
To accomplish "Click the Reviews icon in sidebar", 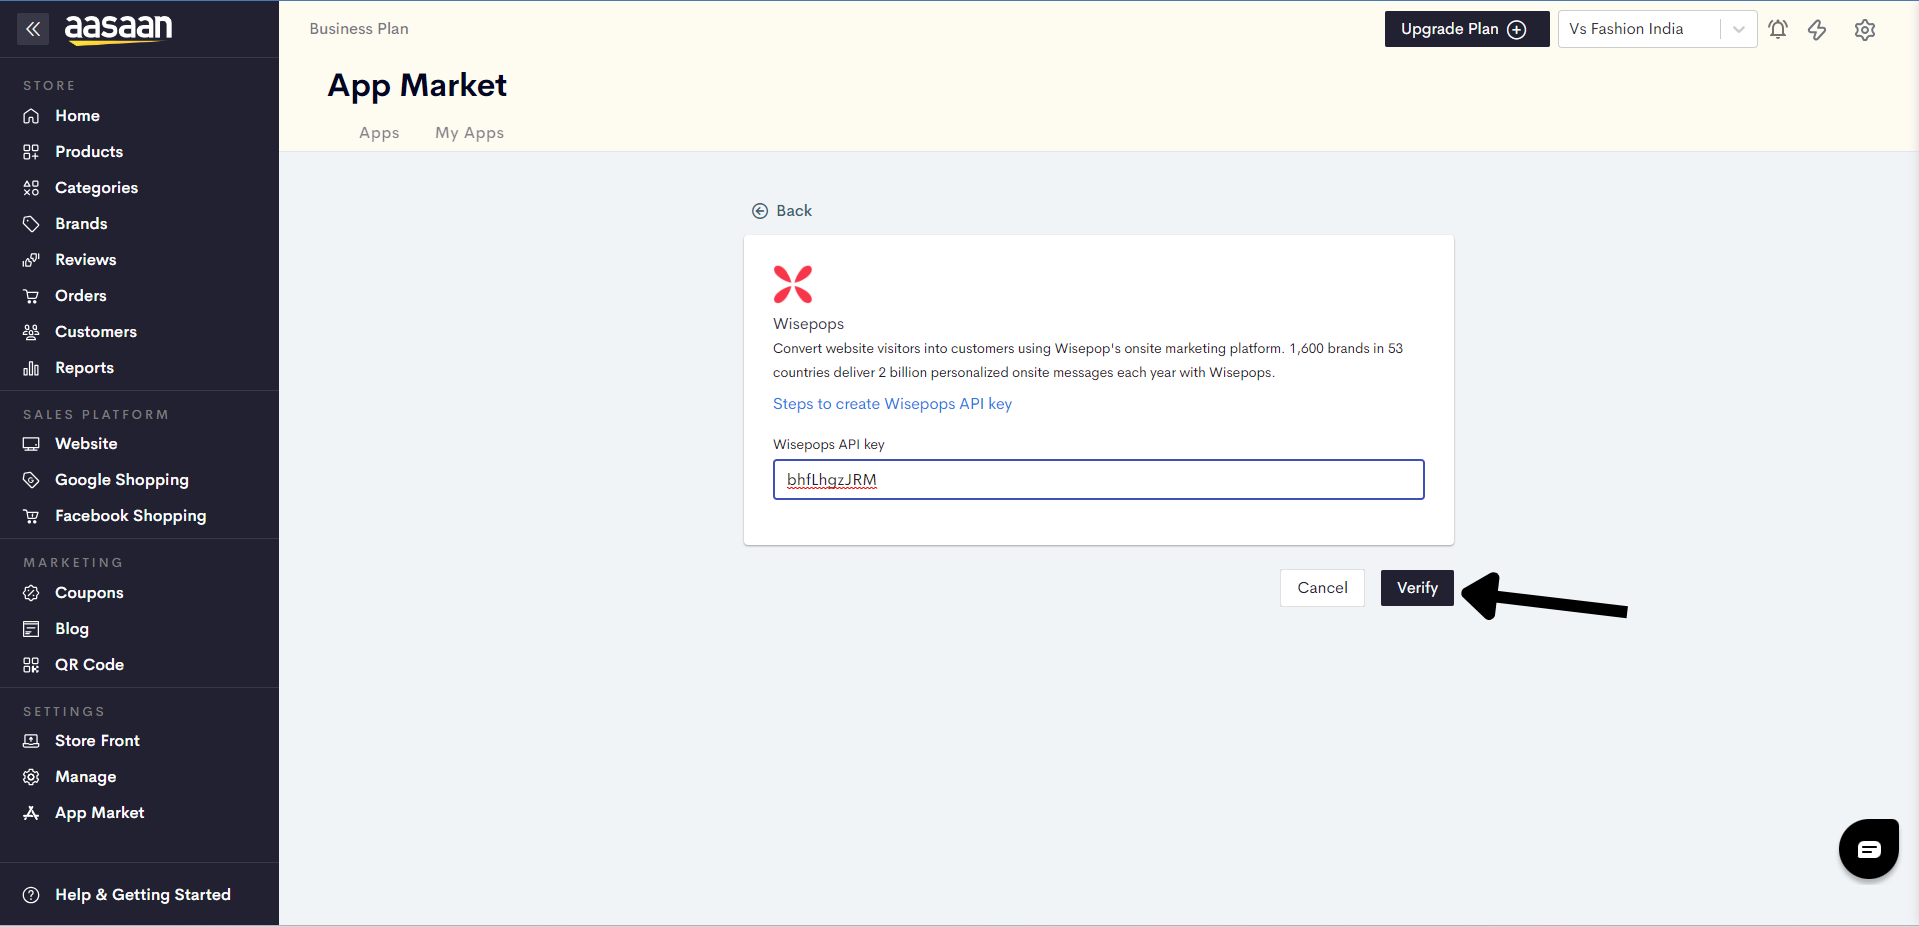I will (31, 260).
